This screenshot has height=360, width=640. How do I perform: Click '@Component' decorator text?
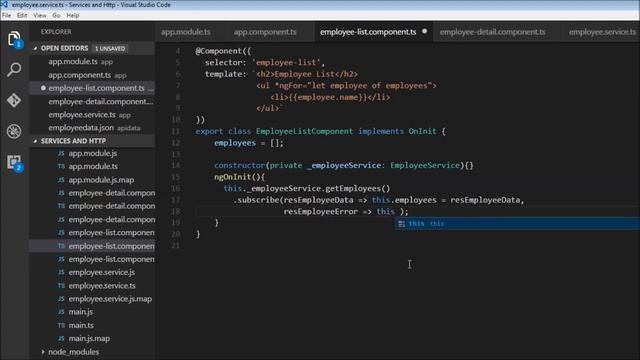218,51
